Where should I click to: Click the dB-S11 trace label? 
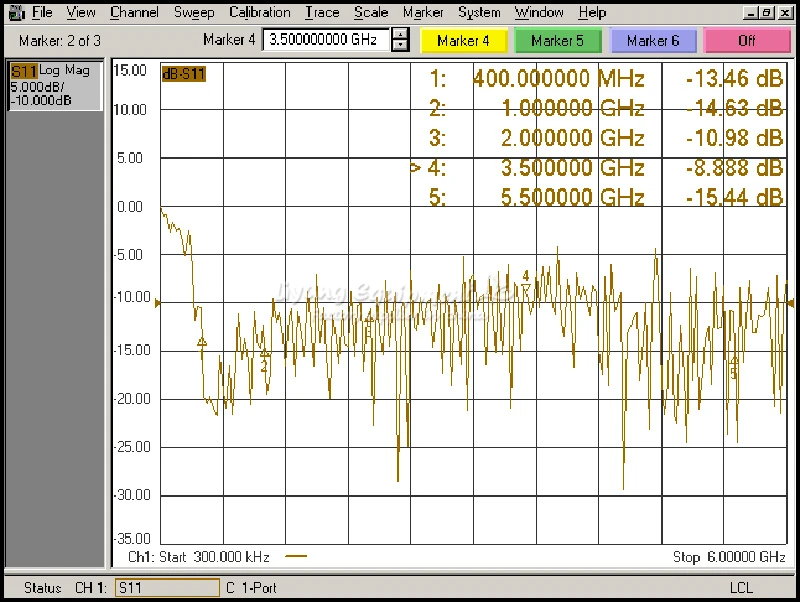coord(183,74)
